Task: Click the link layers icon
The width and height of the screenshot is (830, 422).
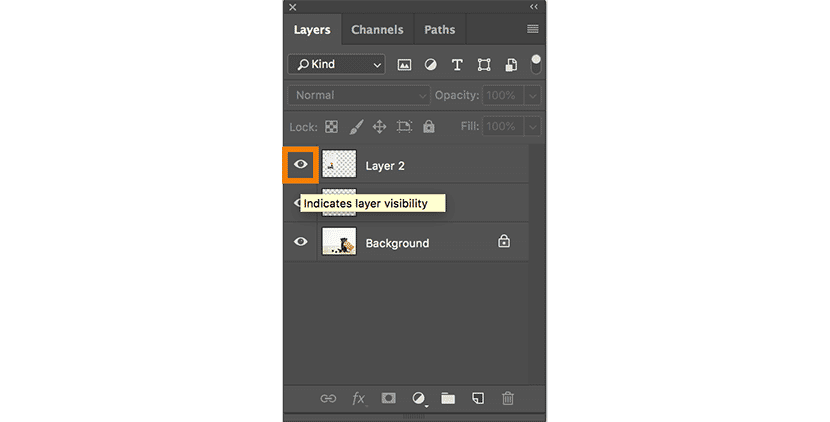Action: point(328,398)
